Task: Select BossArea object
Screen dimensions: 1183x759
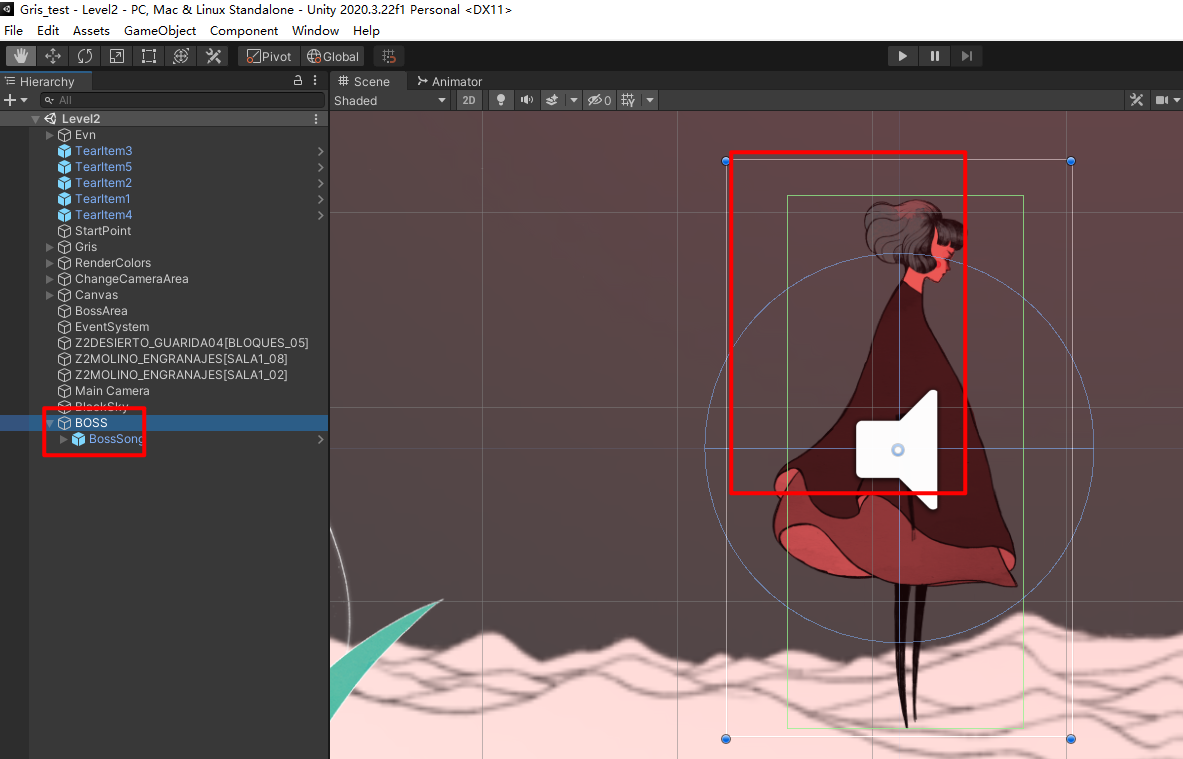Action: point(101,311)
